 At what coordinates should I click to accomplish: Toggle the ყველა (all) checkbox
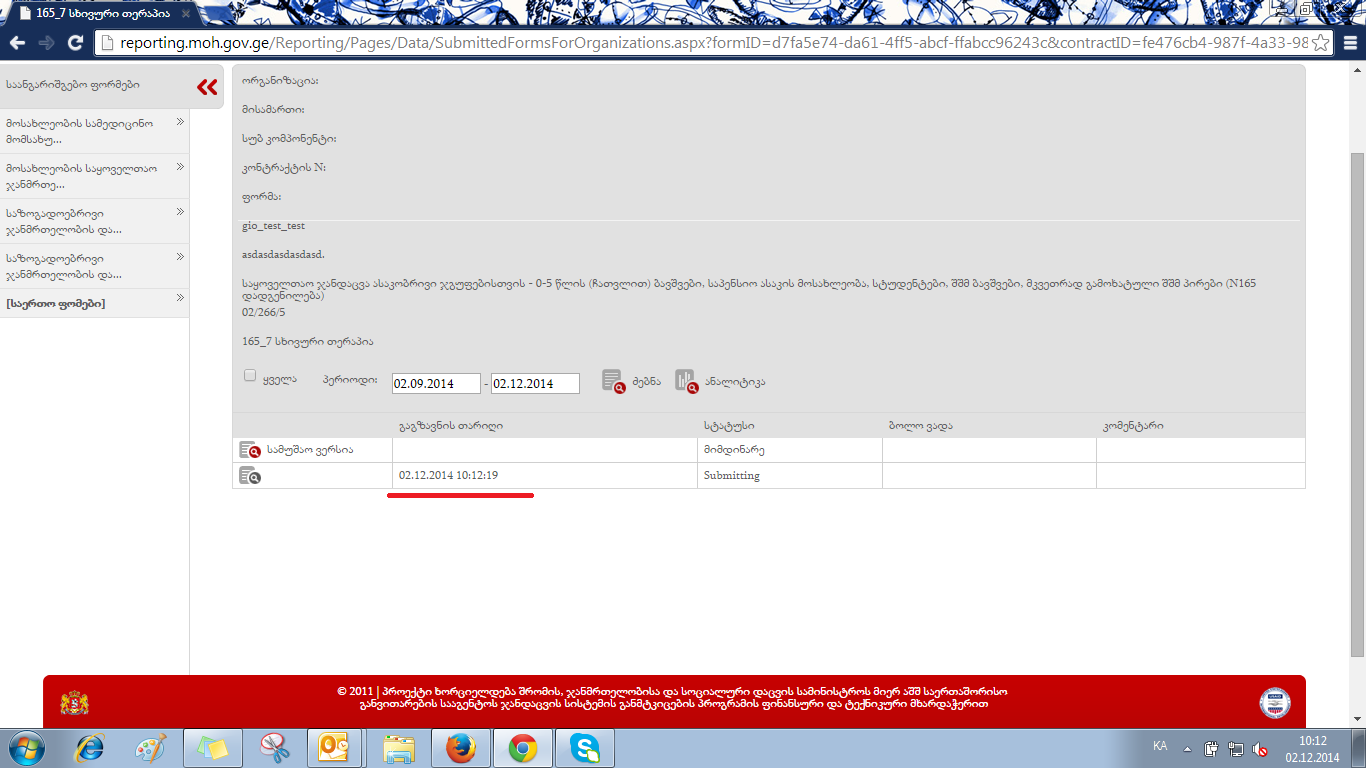(x=250, y=377)
